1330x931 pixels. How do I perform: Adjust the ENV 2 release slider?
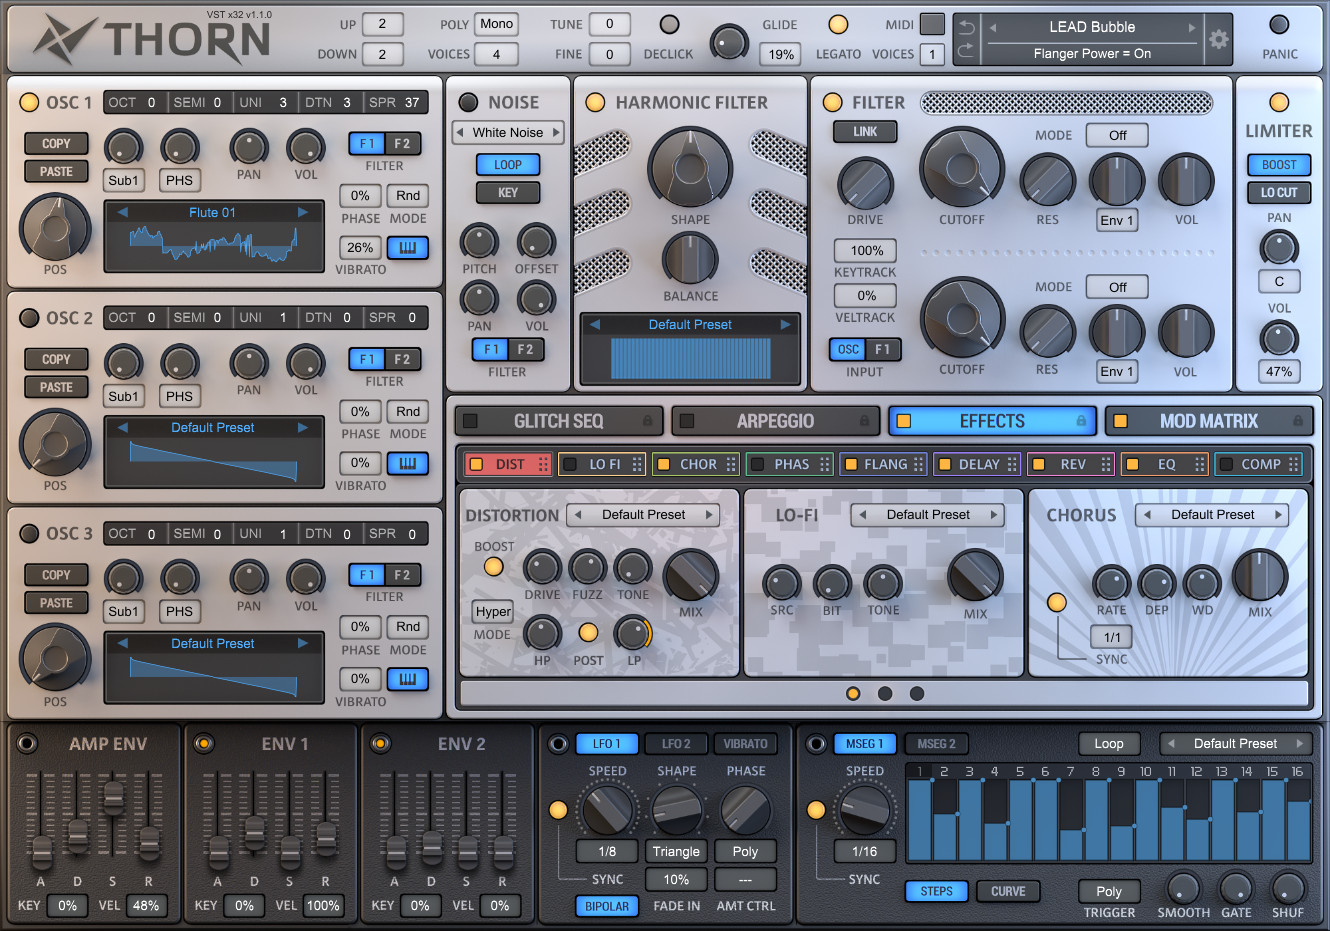pos(503,852)
